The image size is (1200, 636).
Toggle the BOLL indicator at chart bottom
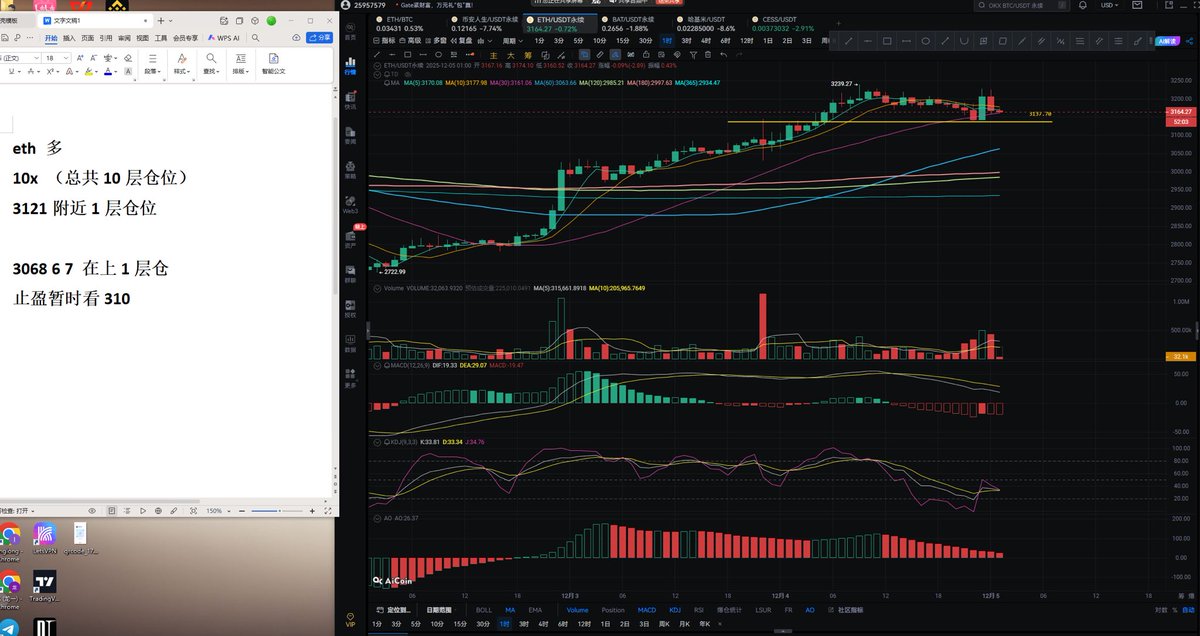483,609
